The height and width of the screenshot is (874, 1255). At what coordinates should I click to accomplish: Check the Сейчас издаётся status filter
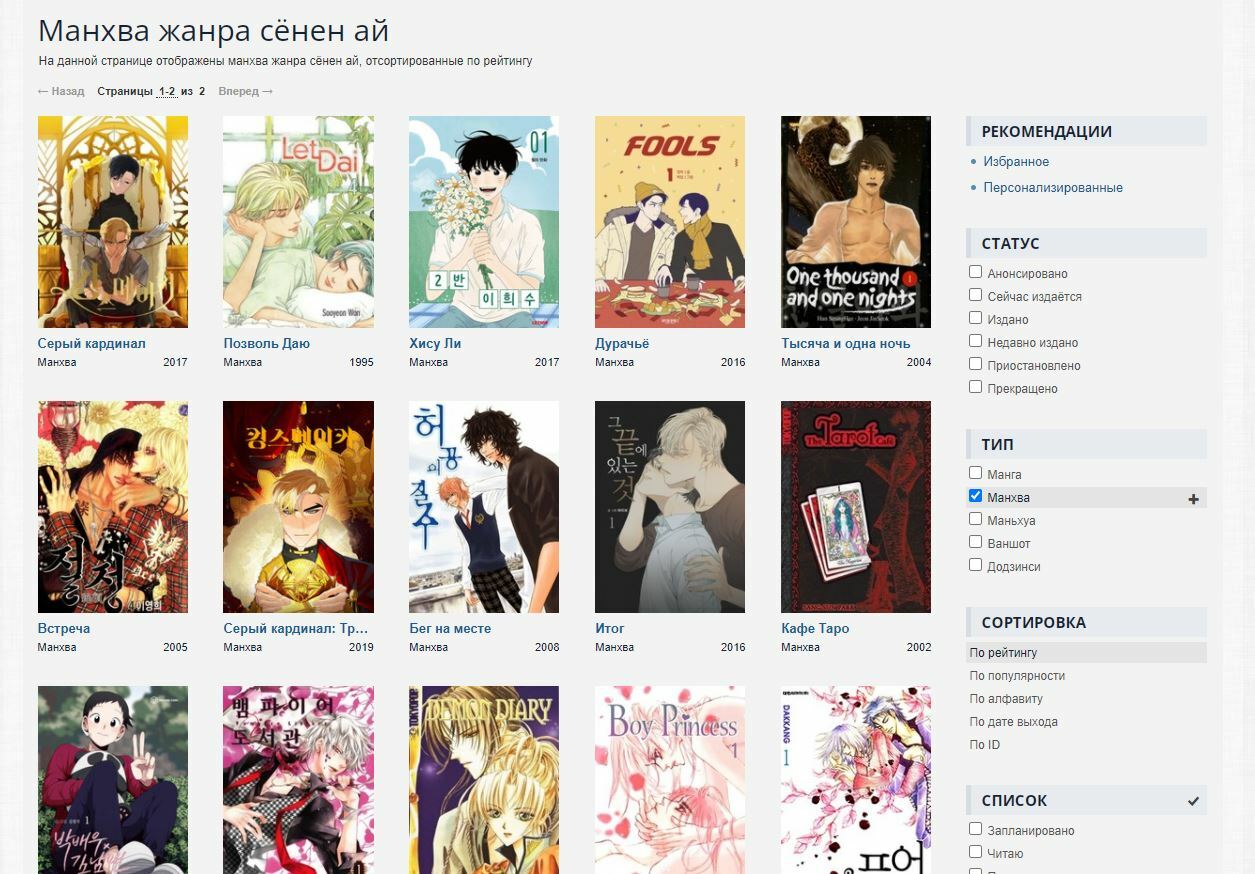point(975,295)
